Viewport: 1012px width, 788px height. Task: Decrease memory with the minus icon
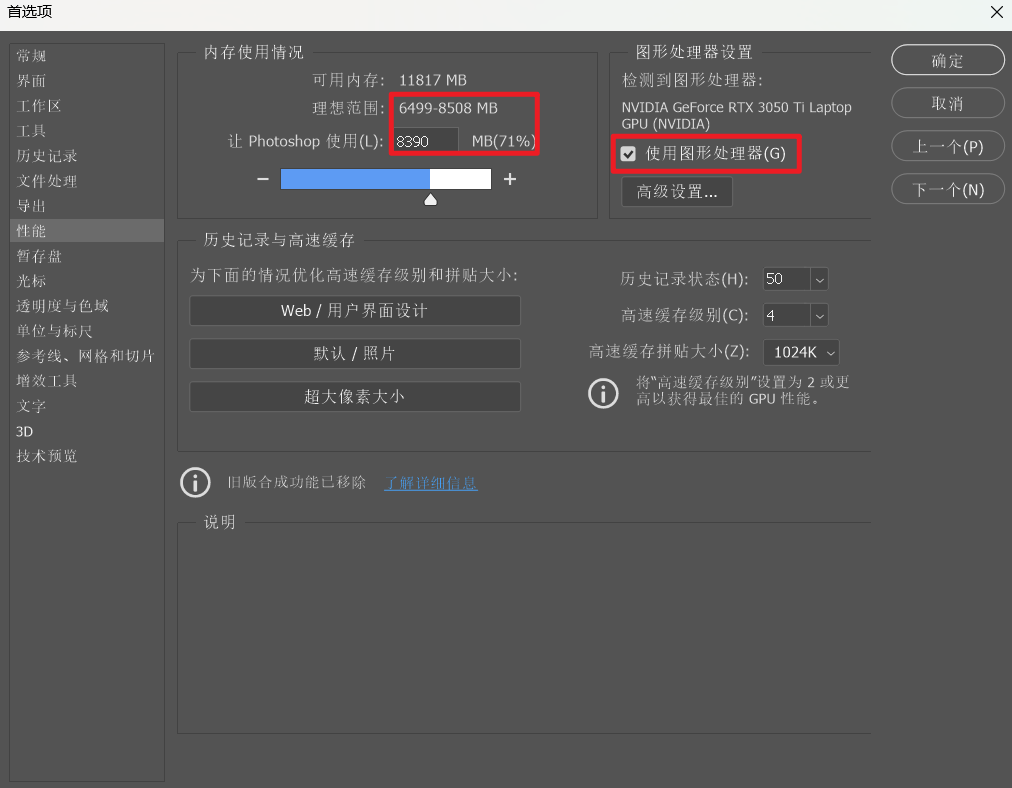coord(263,179)
